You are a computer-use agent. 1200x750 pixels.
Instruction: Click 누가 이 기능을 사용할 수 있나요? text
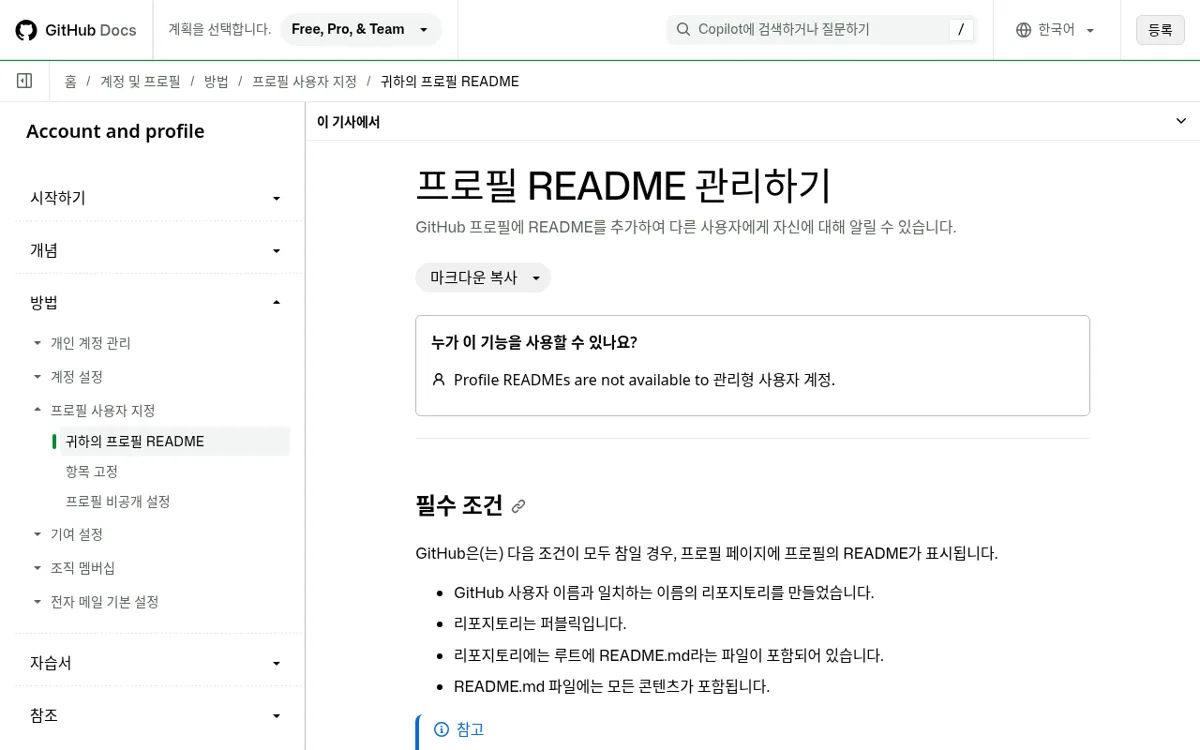(x=534, y=342)
